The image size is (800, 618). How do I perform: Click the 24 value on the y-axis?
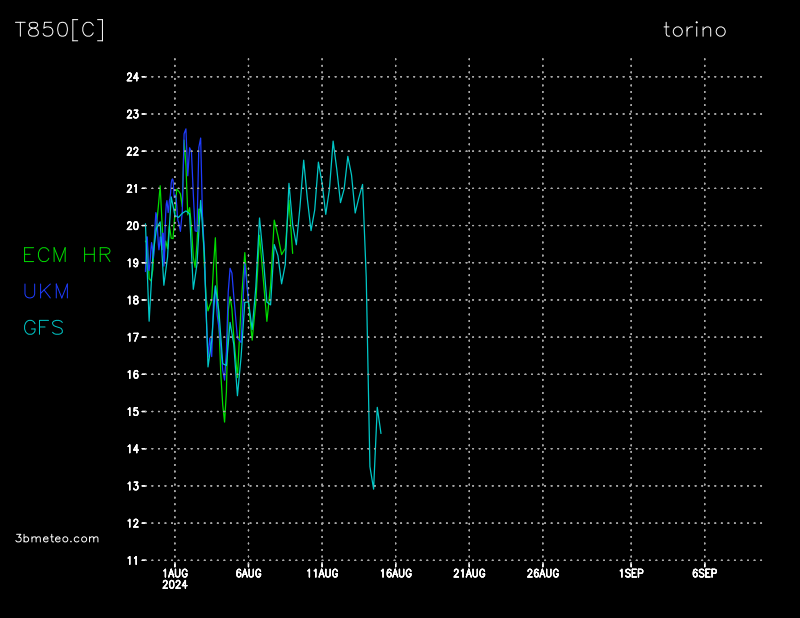(x=132, y=77)
